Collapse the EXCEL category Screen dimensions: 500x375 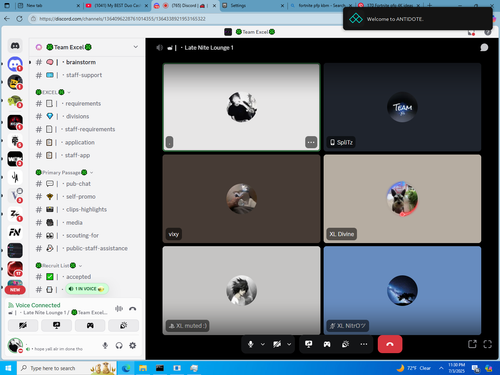coord(53,92)
